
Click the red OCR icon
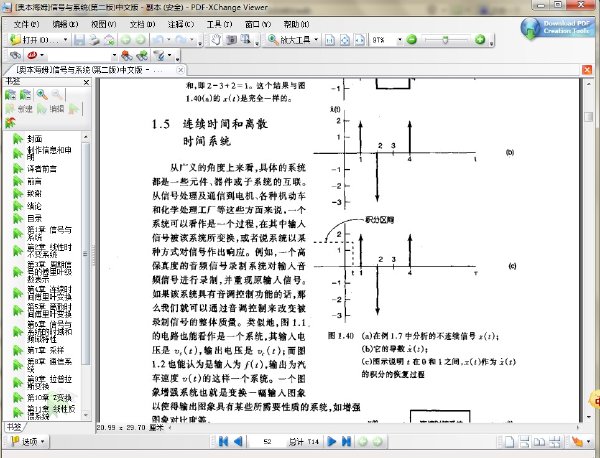[32, 56]
